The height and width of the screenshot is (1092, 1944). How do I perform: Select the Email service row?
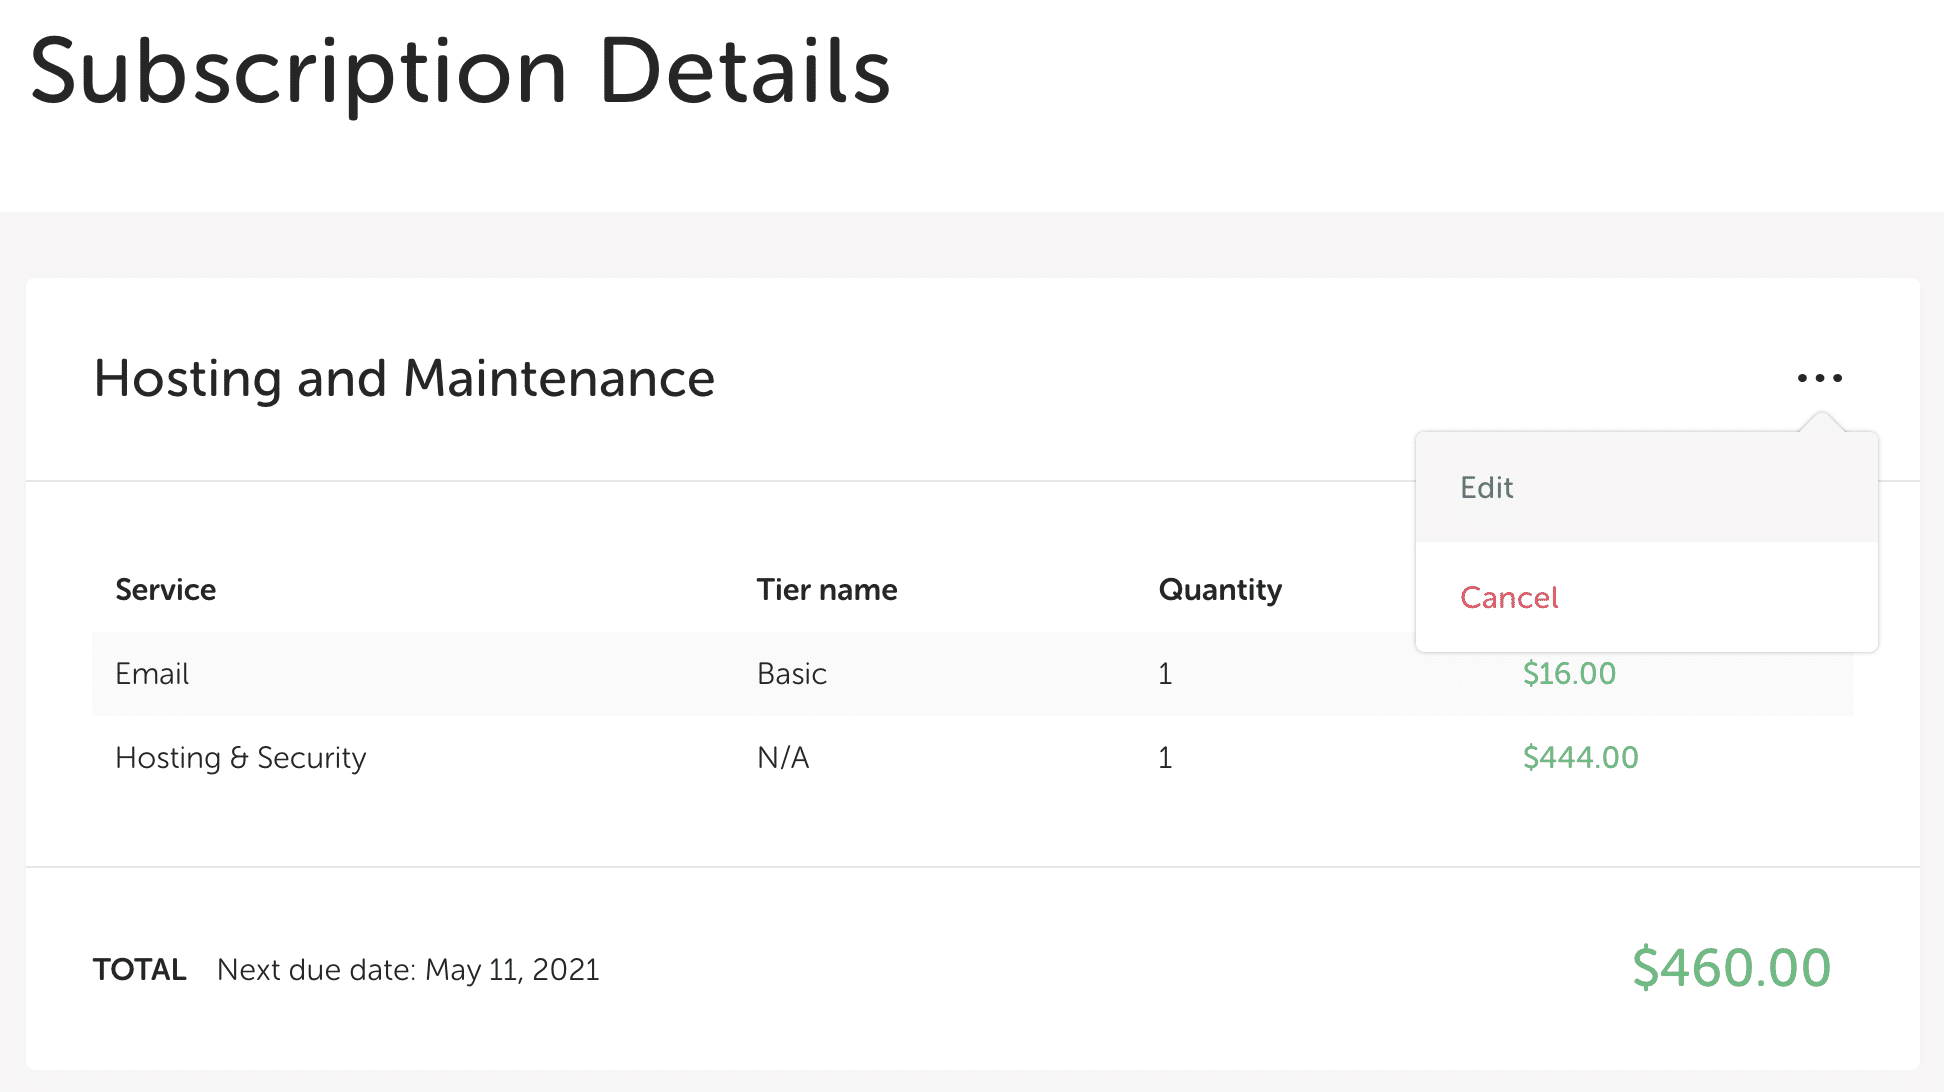pos(152,674)
